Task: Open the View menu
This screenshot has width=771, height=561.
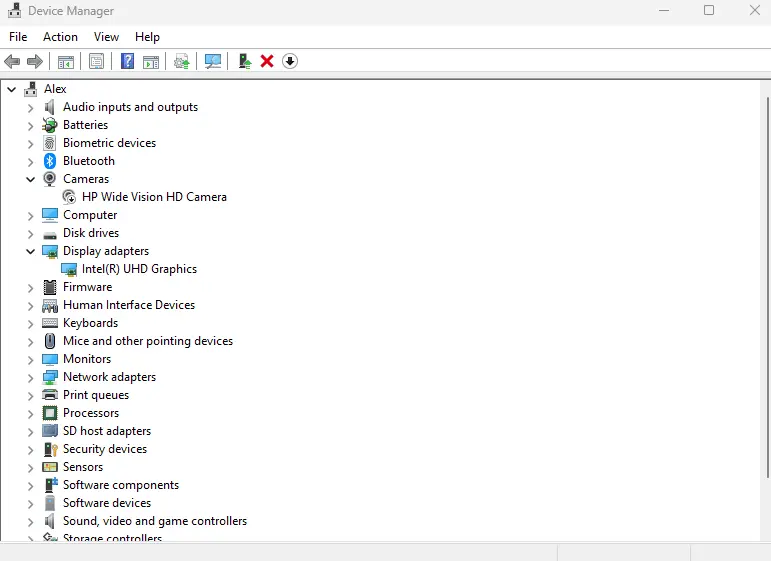Action: (x=106, y=37)
